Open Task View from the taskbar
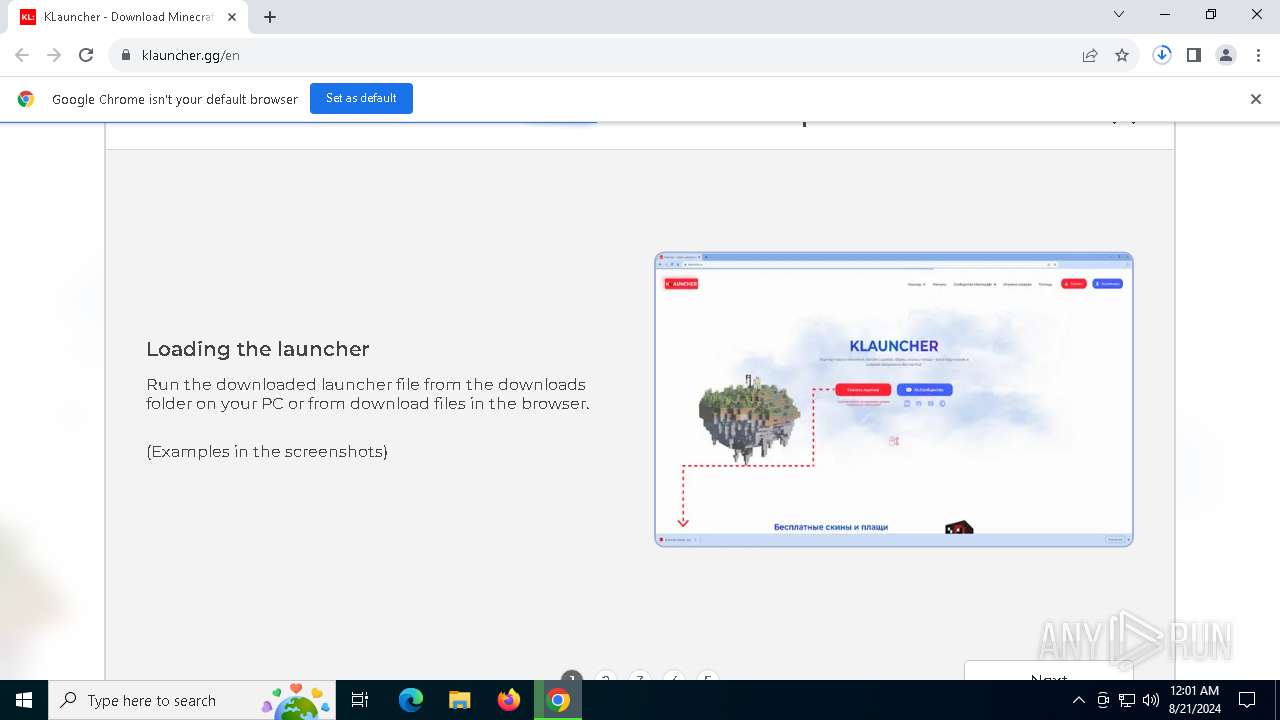This screenshot has height=720, width=1280. [x=360, y=700]
